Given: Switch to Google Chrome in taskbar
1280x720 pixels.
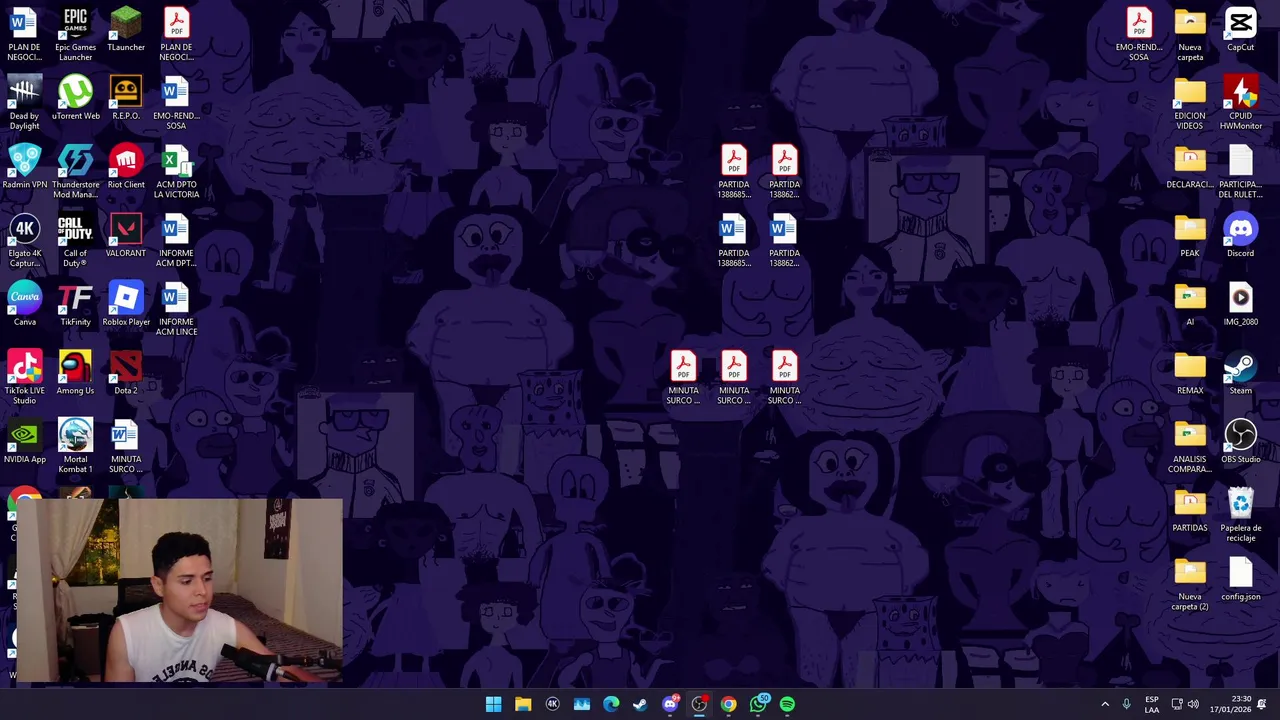Looking at the screenshot, I should tap(729, 704).
